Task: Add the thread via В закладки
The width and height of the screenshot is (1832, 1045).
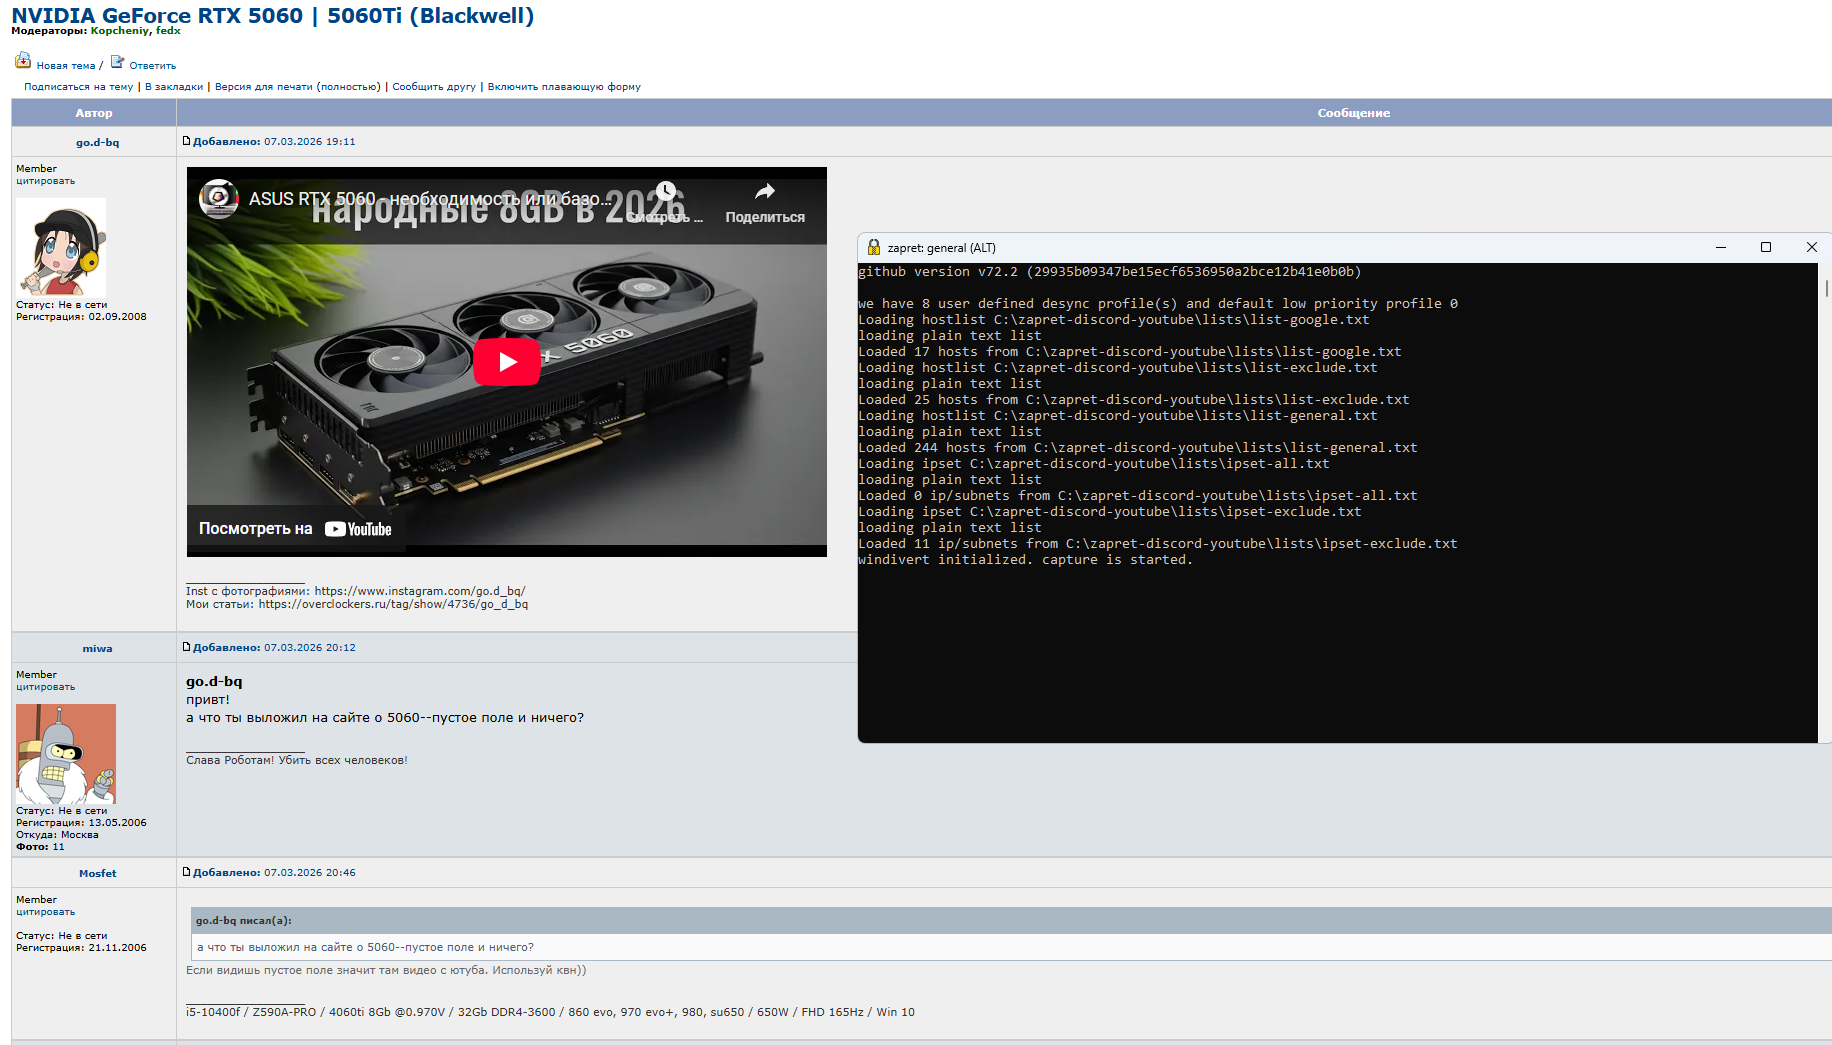Action: [174, 87]
